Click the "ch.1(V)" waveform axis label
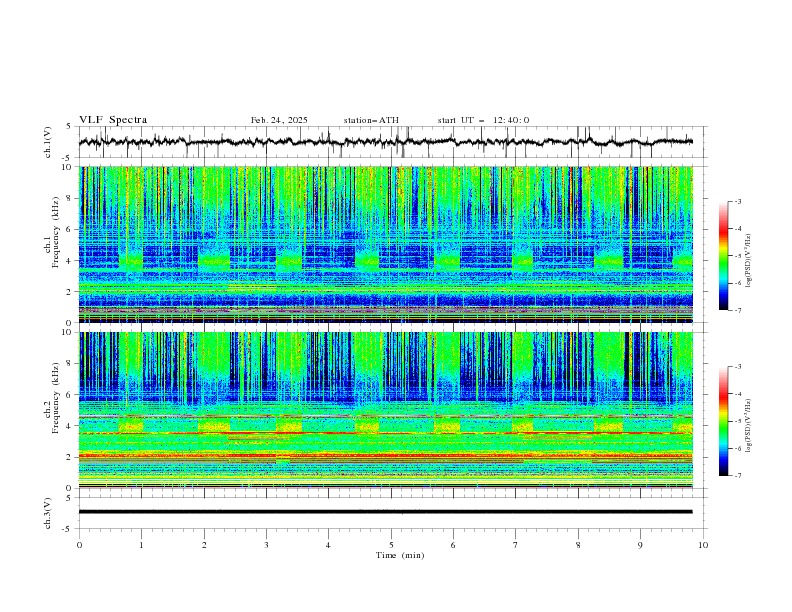Screen dimensions: 792x612 pyautogui.click(x=48, y=142)
